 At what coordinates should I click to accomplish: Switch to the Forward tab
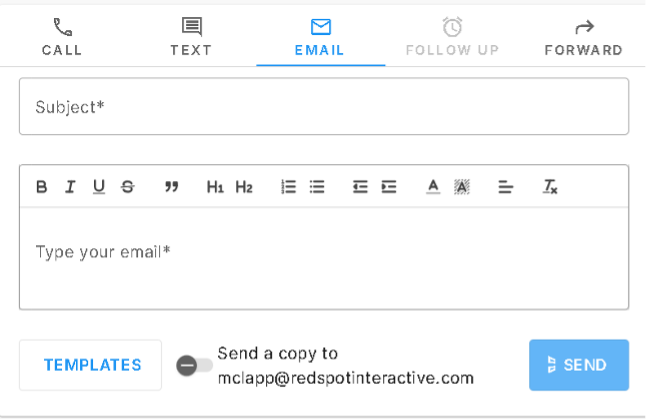[x=584, y=37]
